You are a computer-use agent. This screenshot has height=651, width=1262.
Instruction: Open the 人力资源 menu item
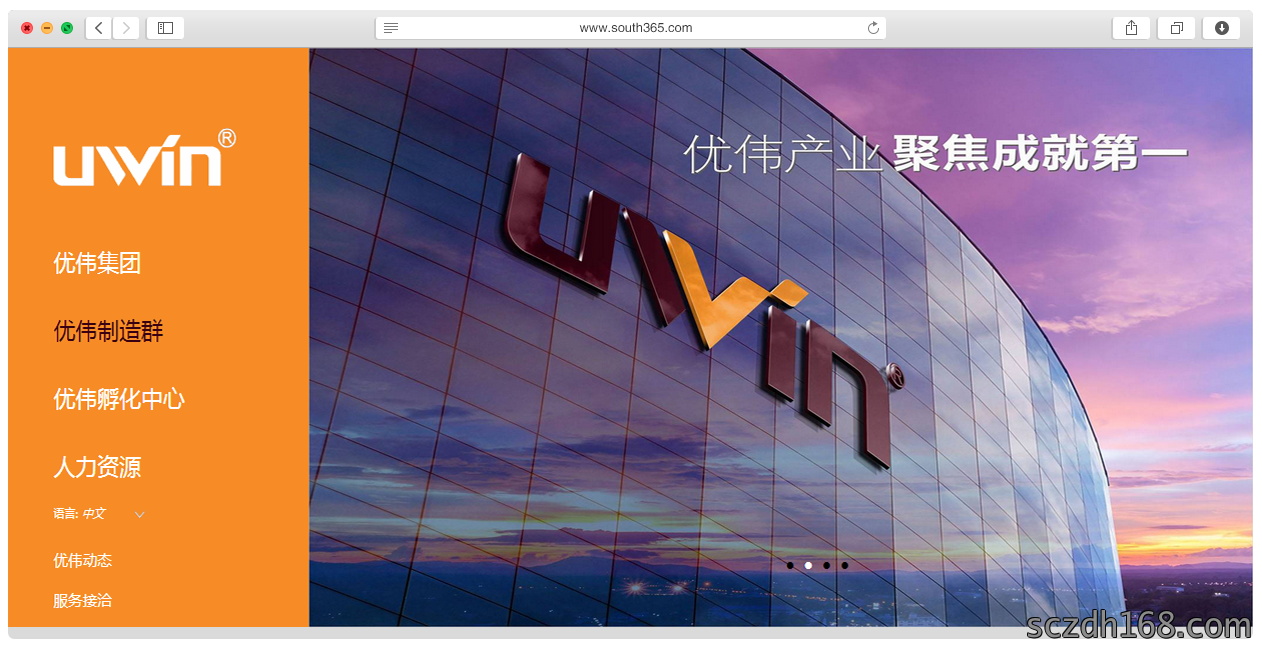click(x=97, y=467)
